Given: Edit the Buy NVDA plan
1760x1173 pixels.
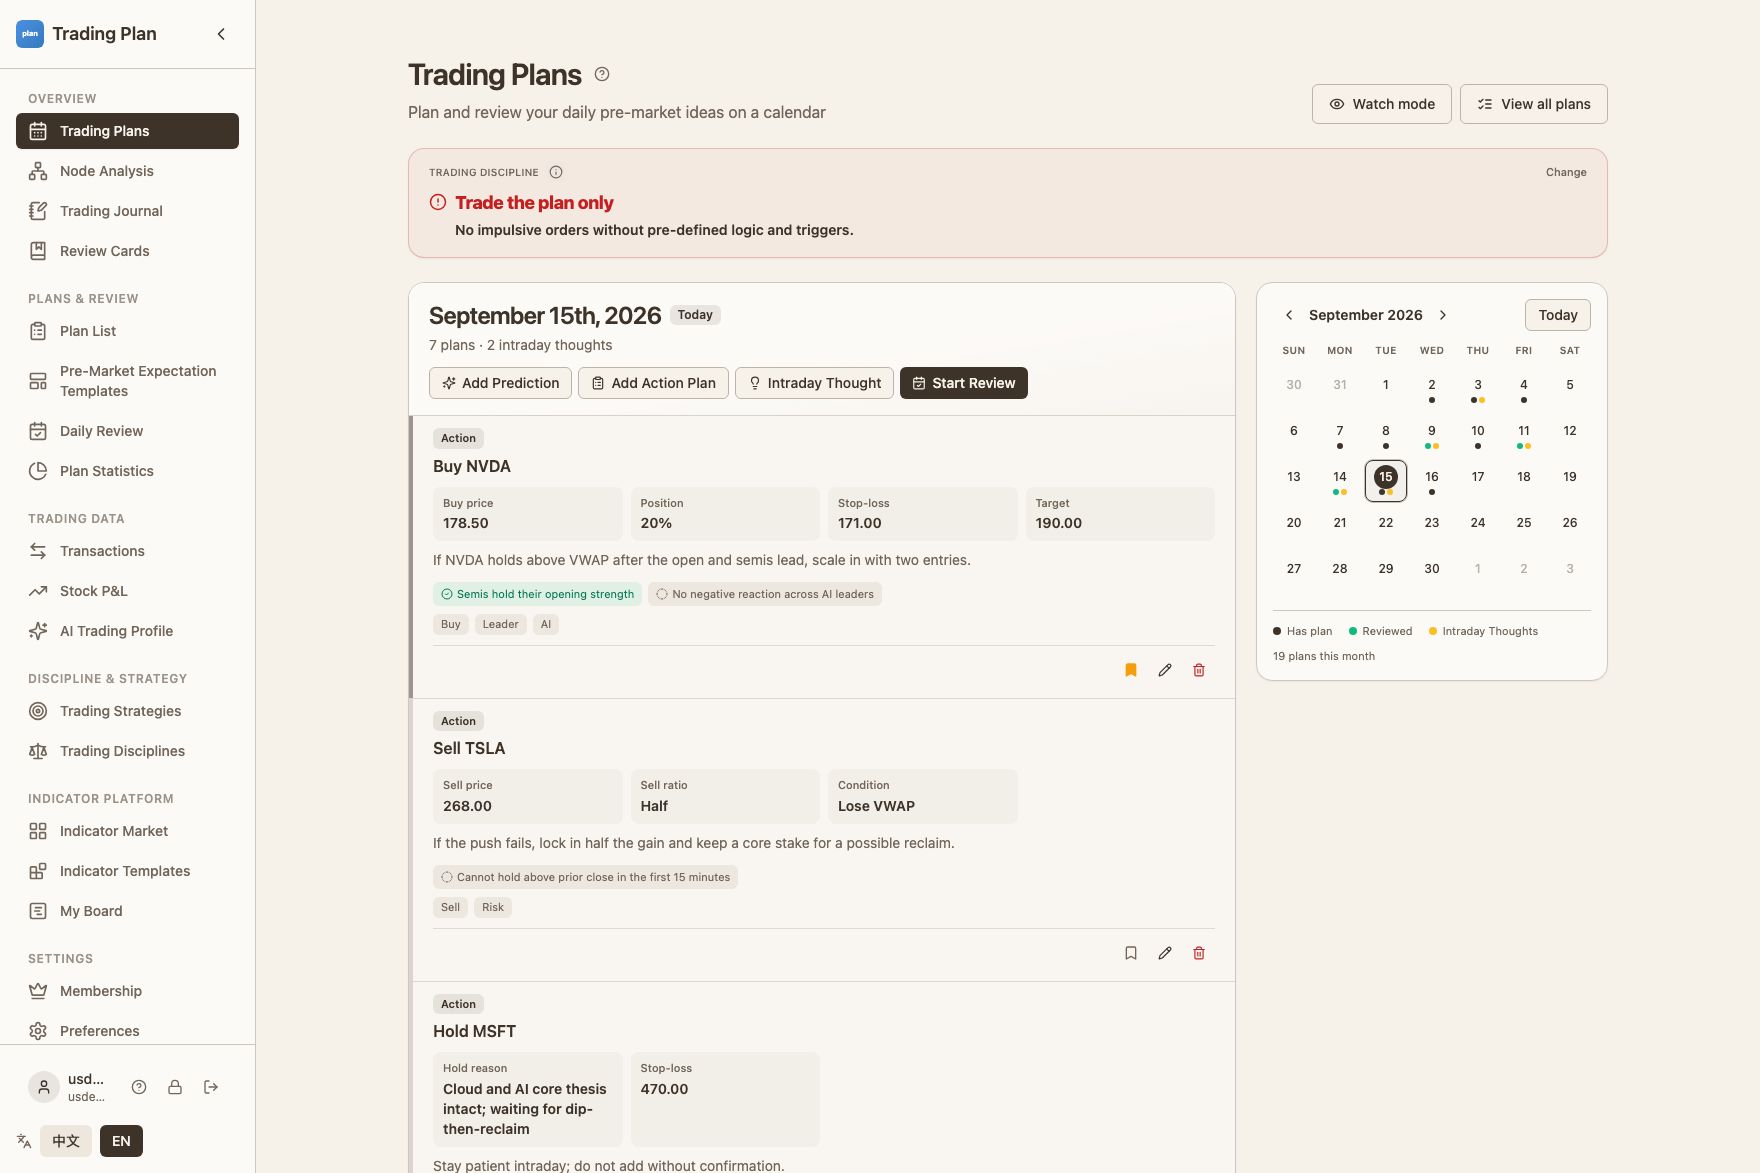Looking at the screenshot, I should click(x=1165, y=670).
